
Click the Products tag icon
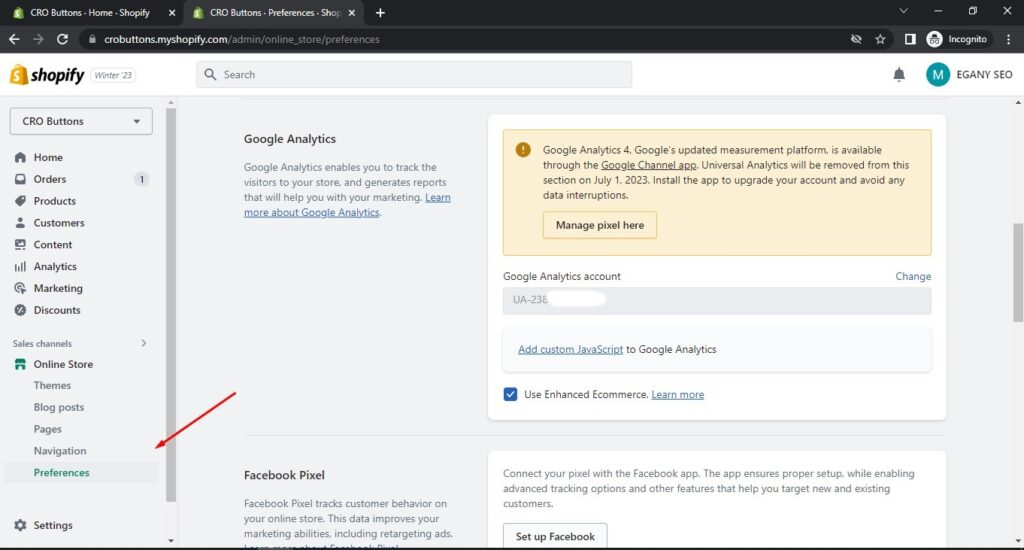point(20,201)
